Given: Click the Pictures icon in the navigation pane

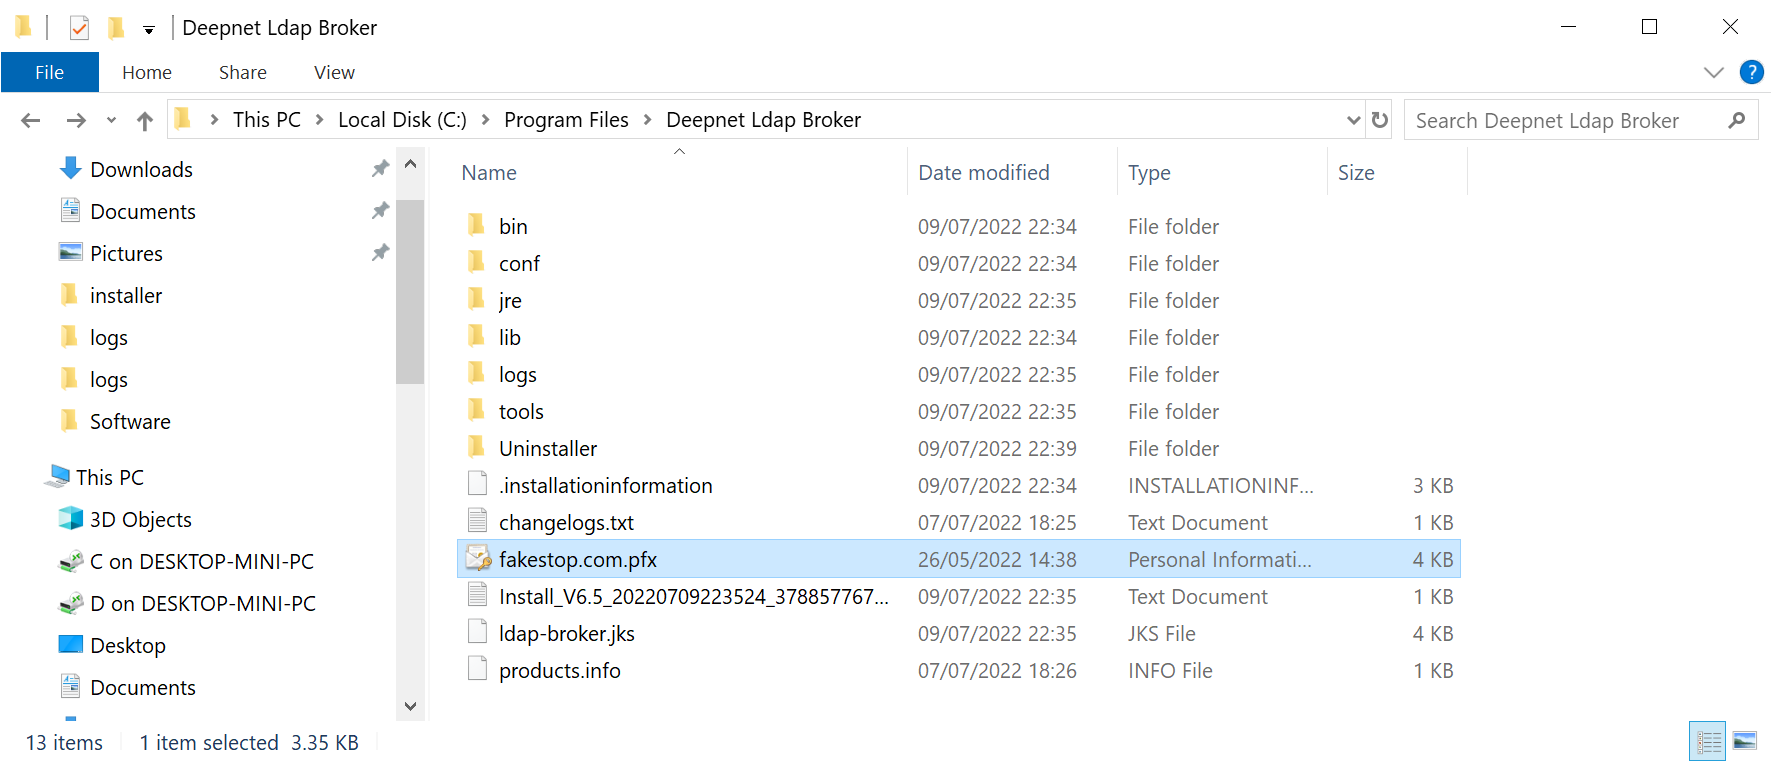Looking at the screenshot, I should [x=70, y=253].
